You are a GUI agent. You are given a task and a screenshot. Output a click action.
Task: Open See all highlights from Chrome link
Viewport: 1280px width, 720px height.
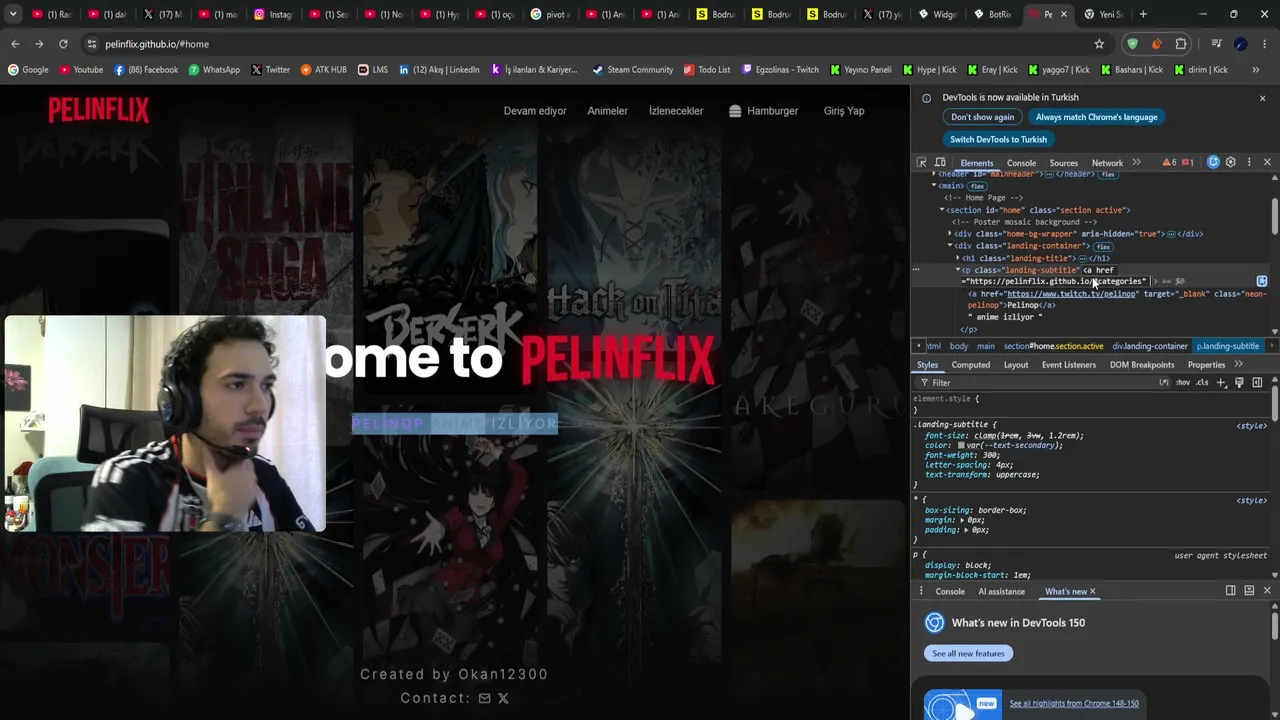click(x=1074, y=703)
